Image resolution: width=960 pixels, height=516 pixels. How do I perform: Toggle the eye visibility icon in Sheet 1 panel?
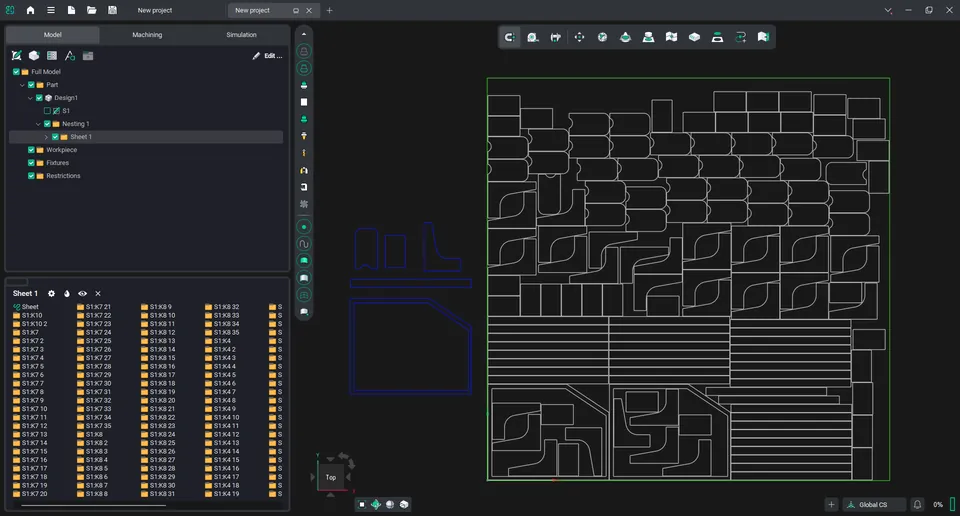click(x=82, y=294)
